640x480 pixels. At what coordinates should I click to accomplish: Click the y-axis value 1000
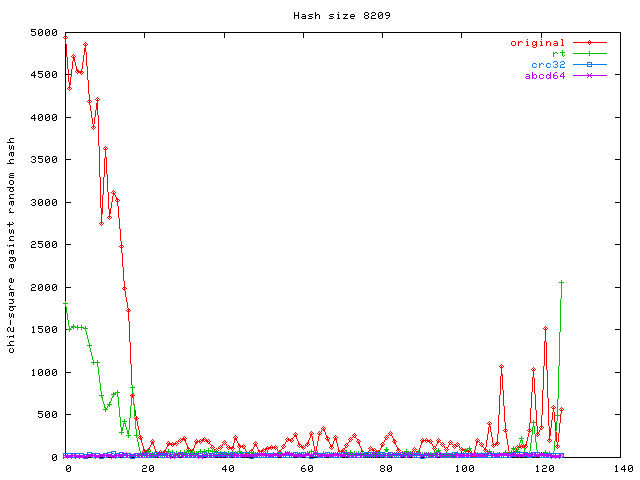coord(44,372)
